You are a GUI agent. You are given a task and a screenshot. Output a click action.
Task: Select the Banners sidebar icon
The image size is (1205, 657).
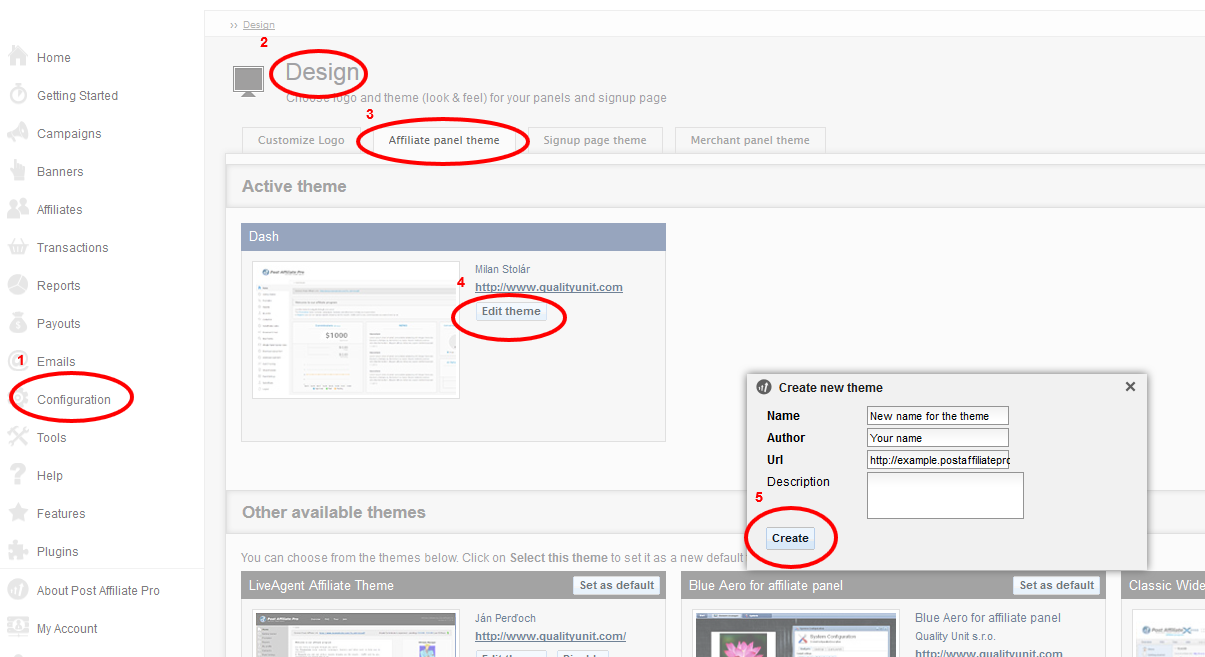(17, 171)
